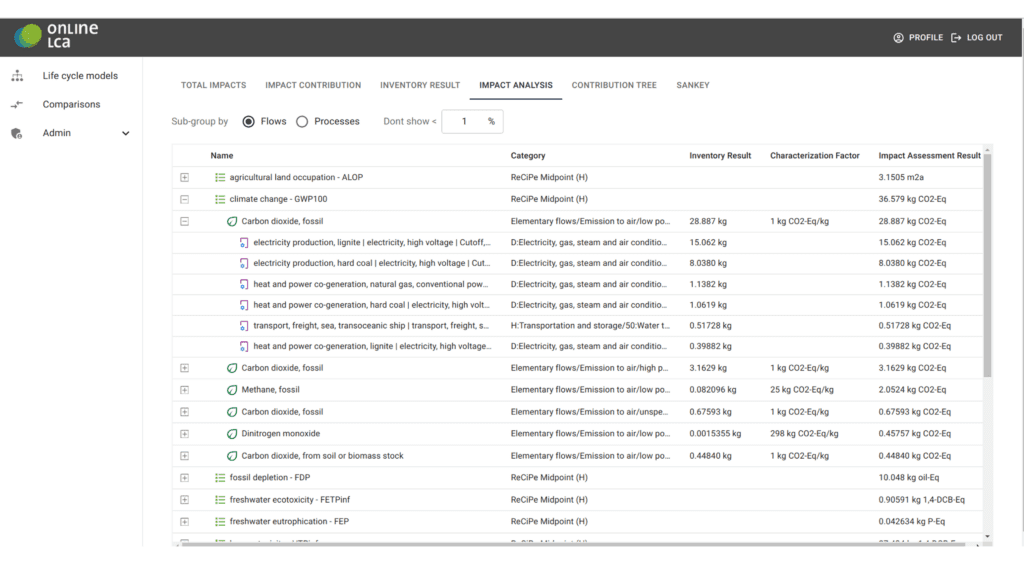Select the Flows radio button

click(x=249, y=122)
